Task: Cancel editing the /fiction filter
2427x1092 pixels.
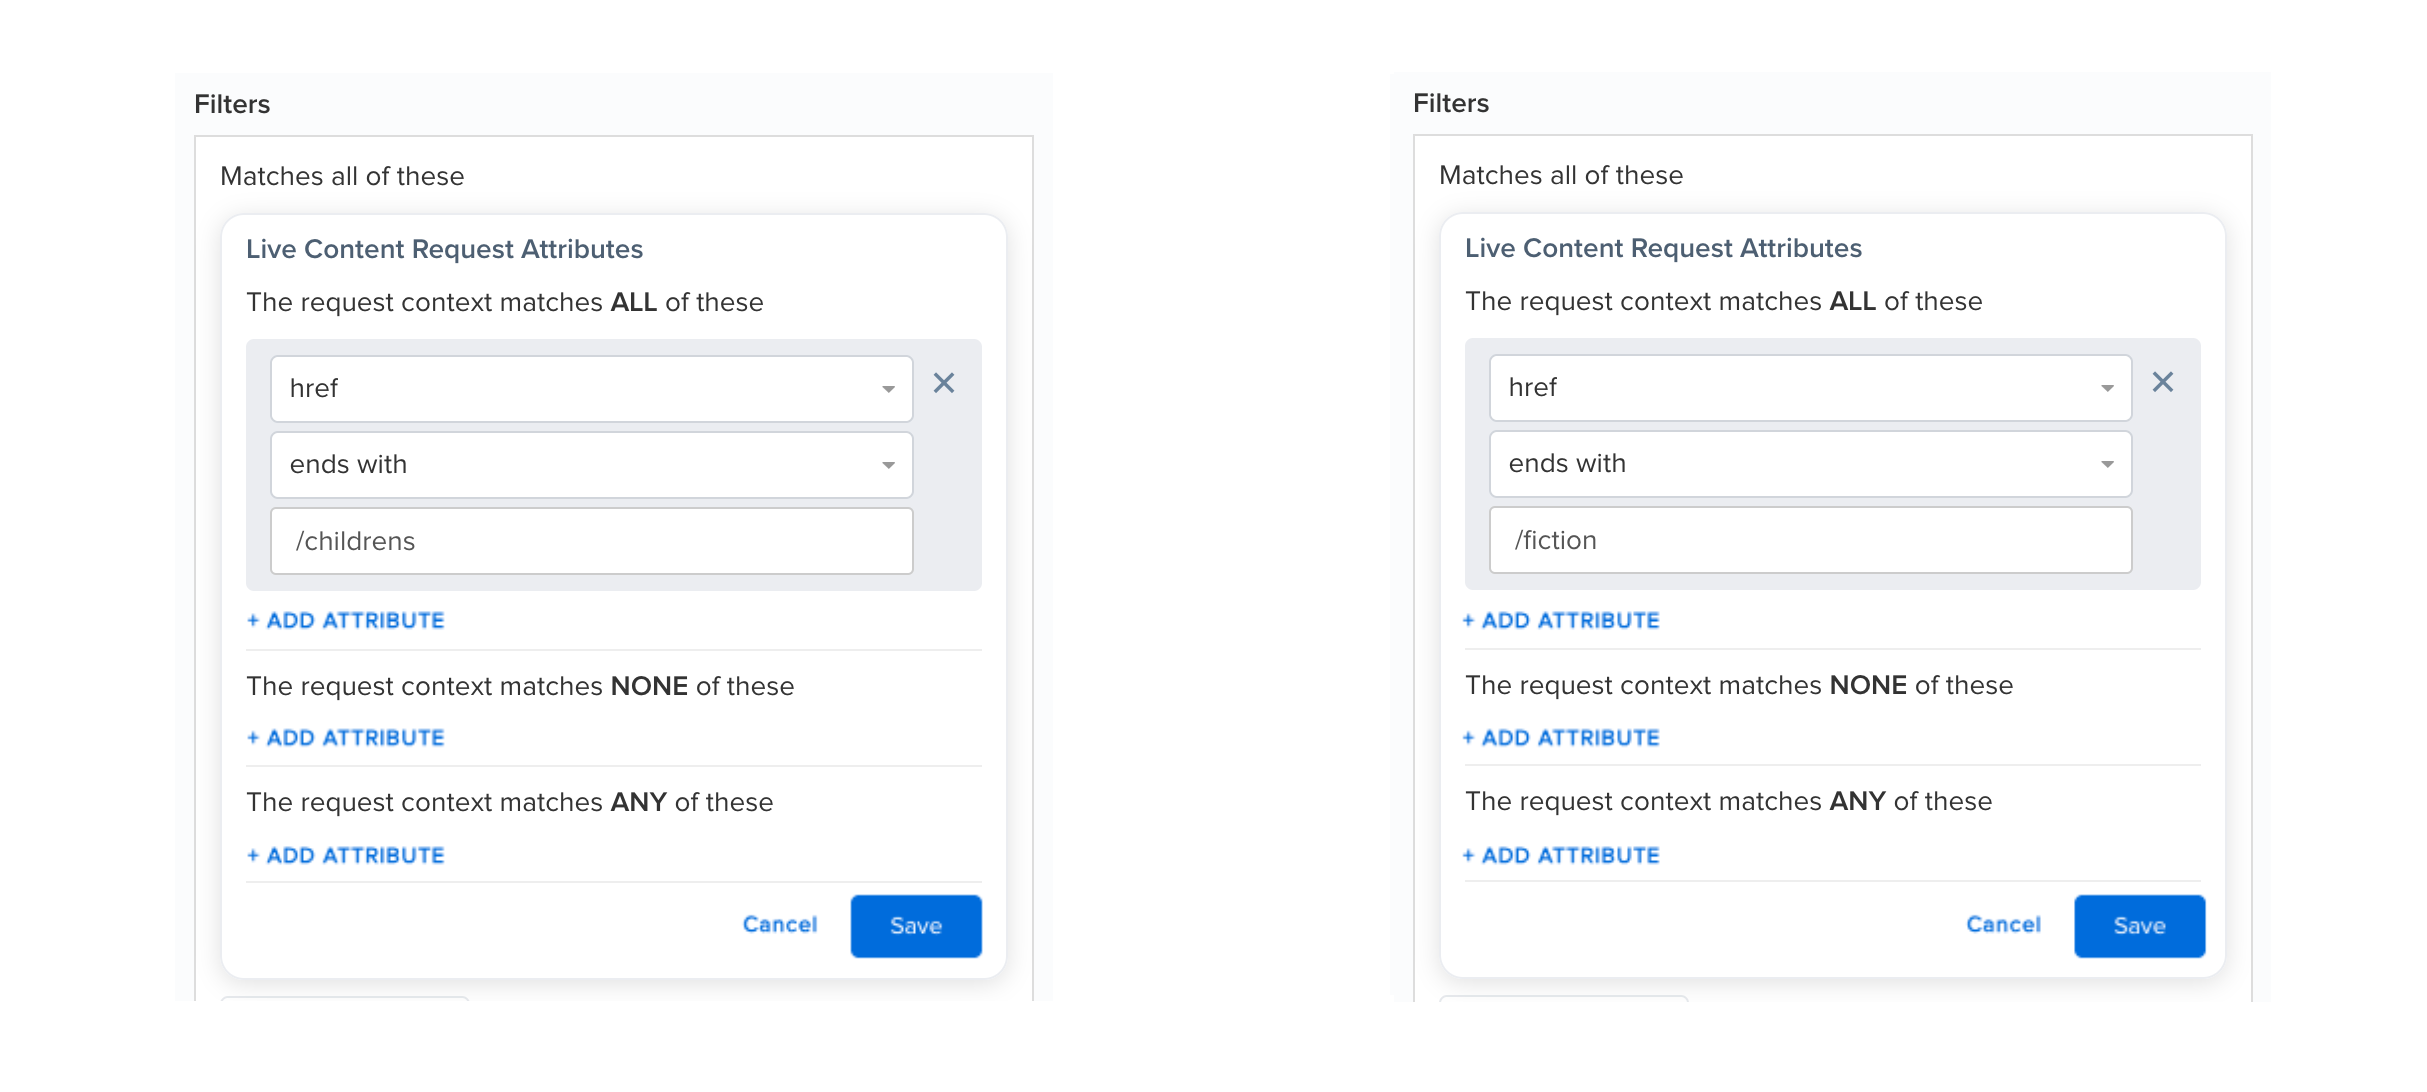Action: [2004, 925]
